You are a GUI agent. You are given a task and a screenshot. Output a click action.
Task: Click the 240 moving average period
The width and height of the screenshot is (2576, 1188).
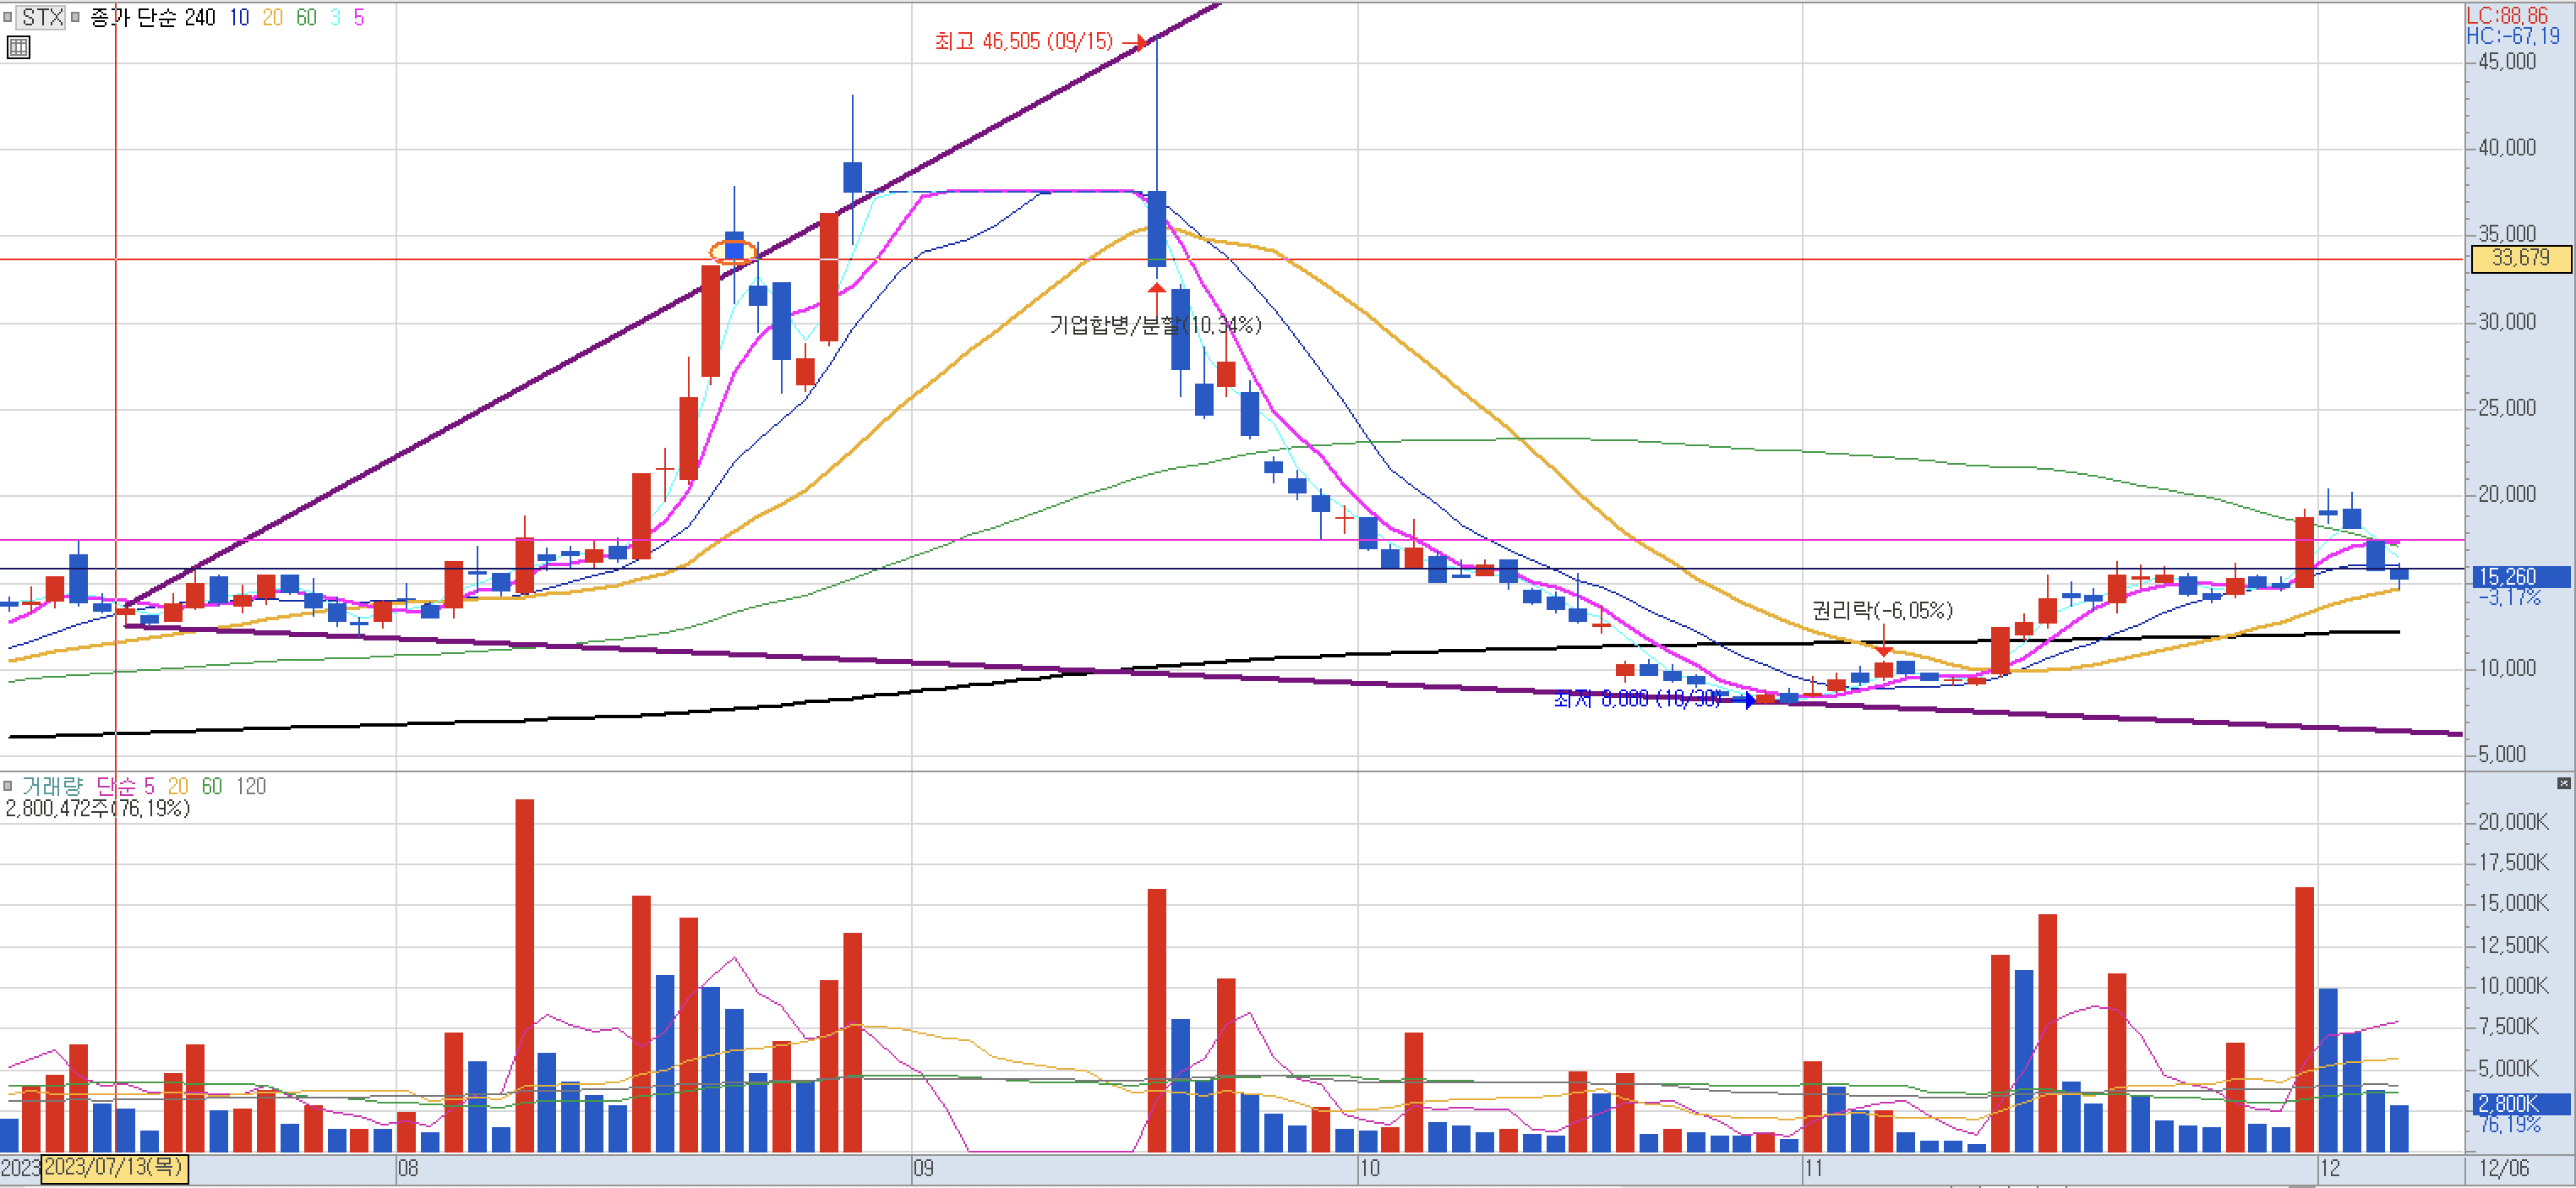coord(200,17)
